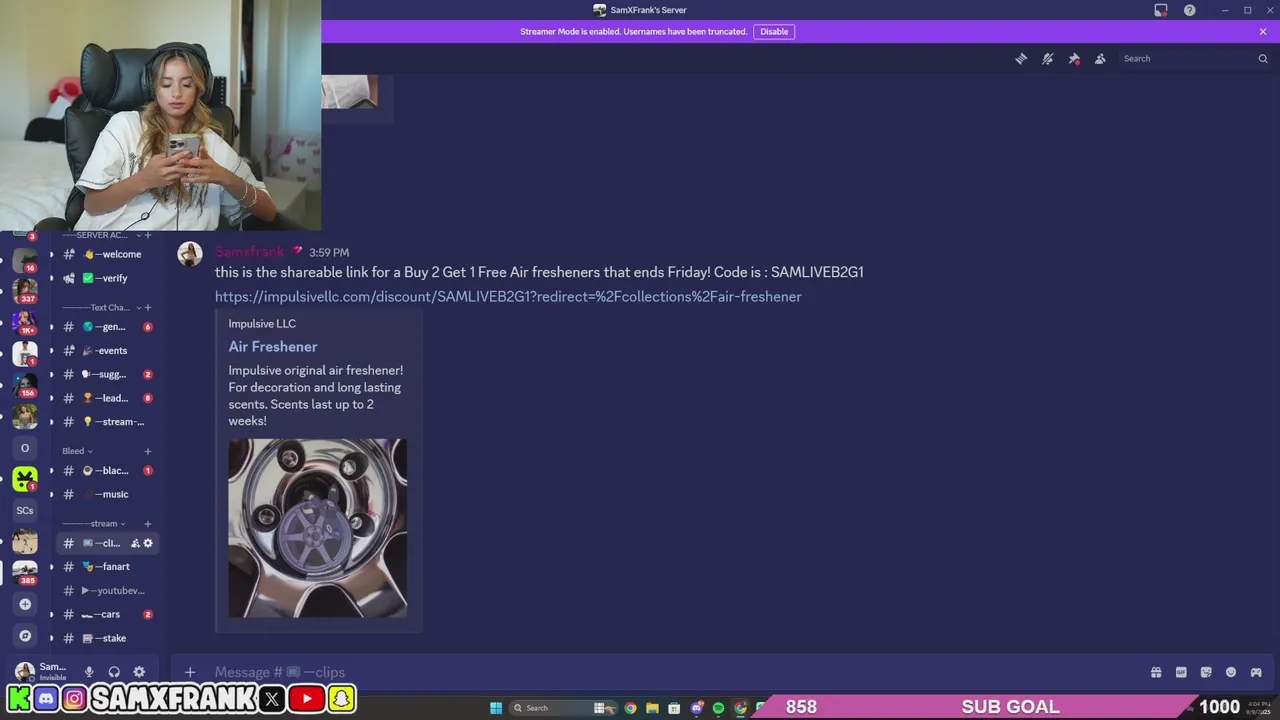
Task: Expand the fanart channel threads arrow
Action: point(52,567)
